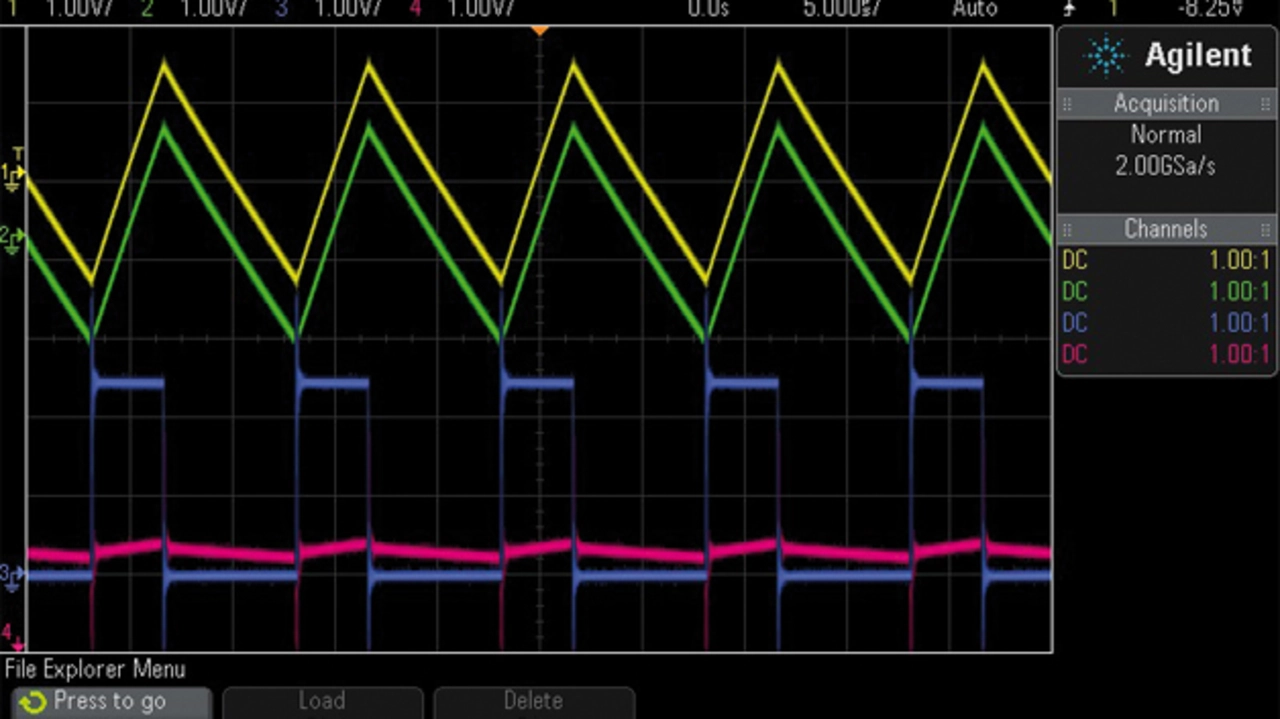Select channel 4 pink ground marker
The image size is (1280, 719).
click(x=9, y=634)
